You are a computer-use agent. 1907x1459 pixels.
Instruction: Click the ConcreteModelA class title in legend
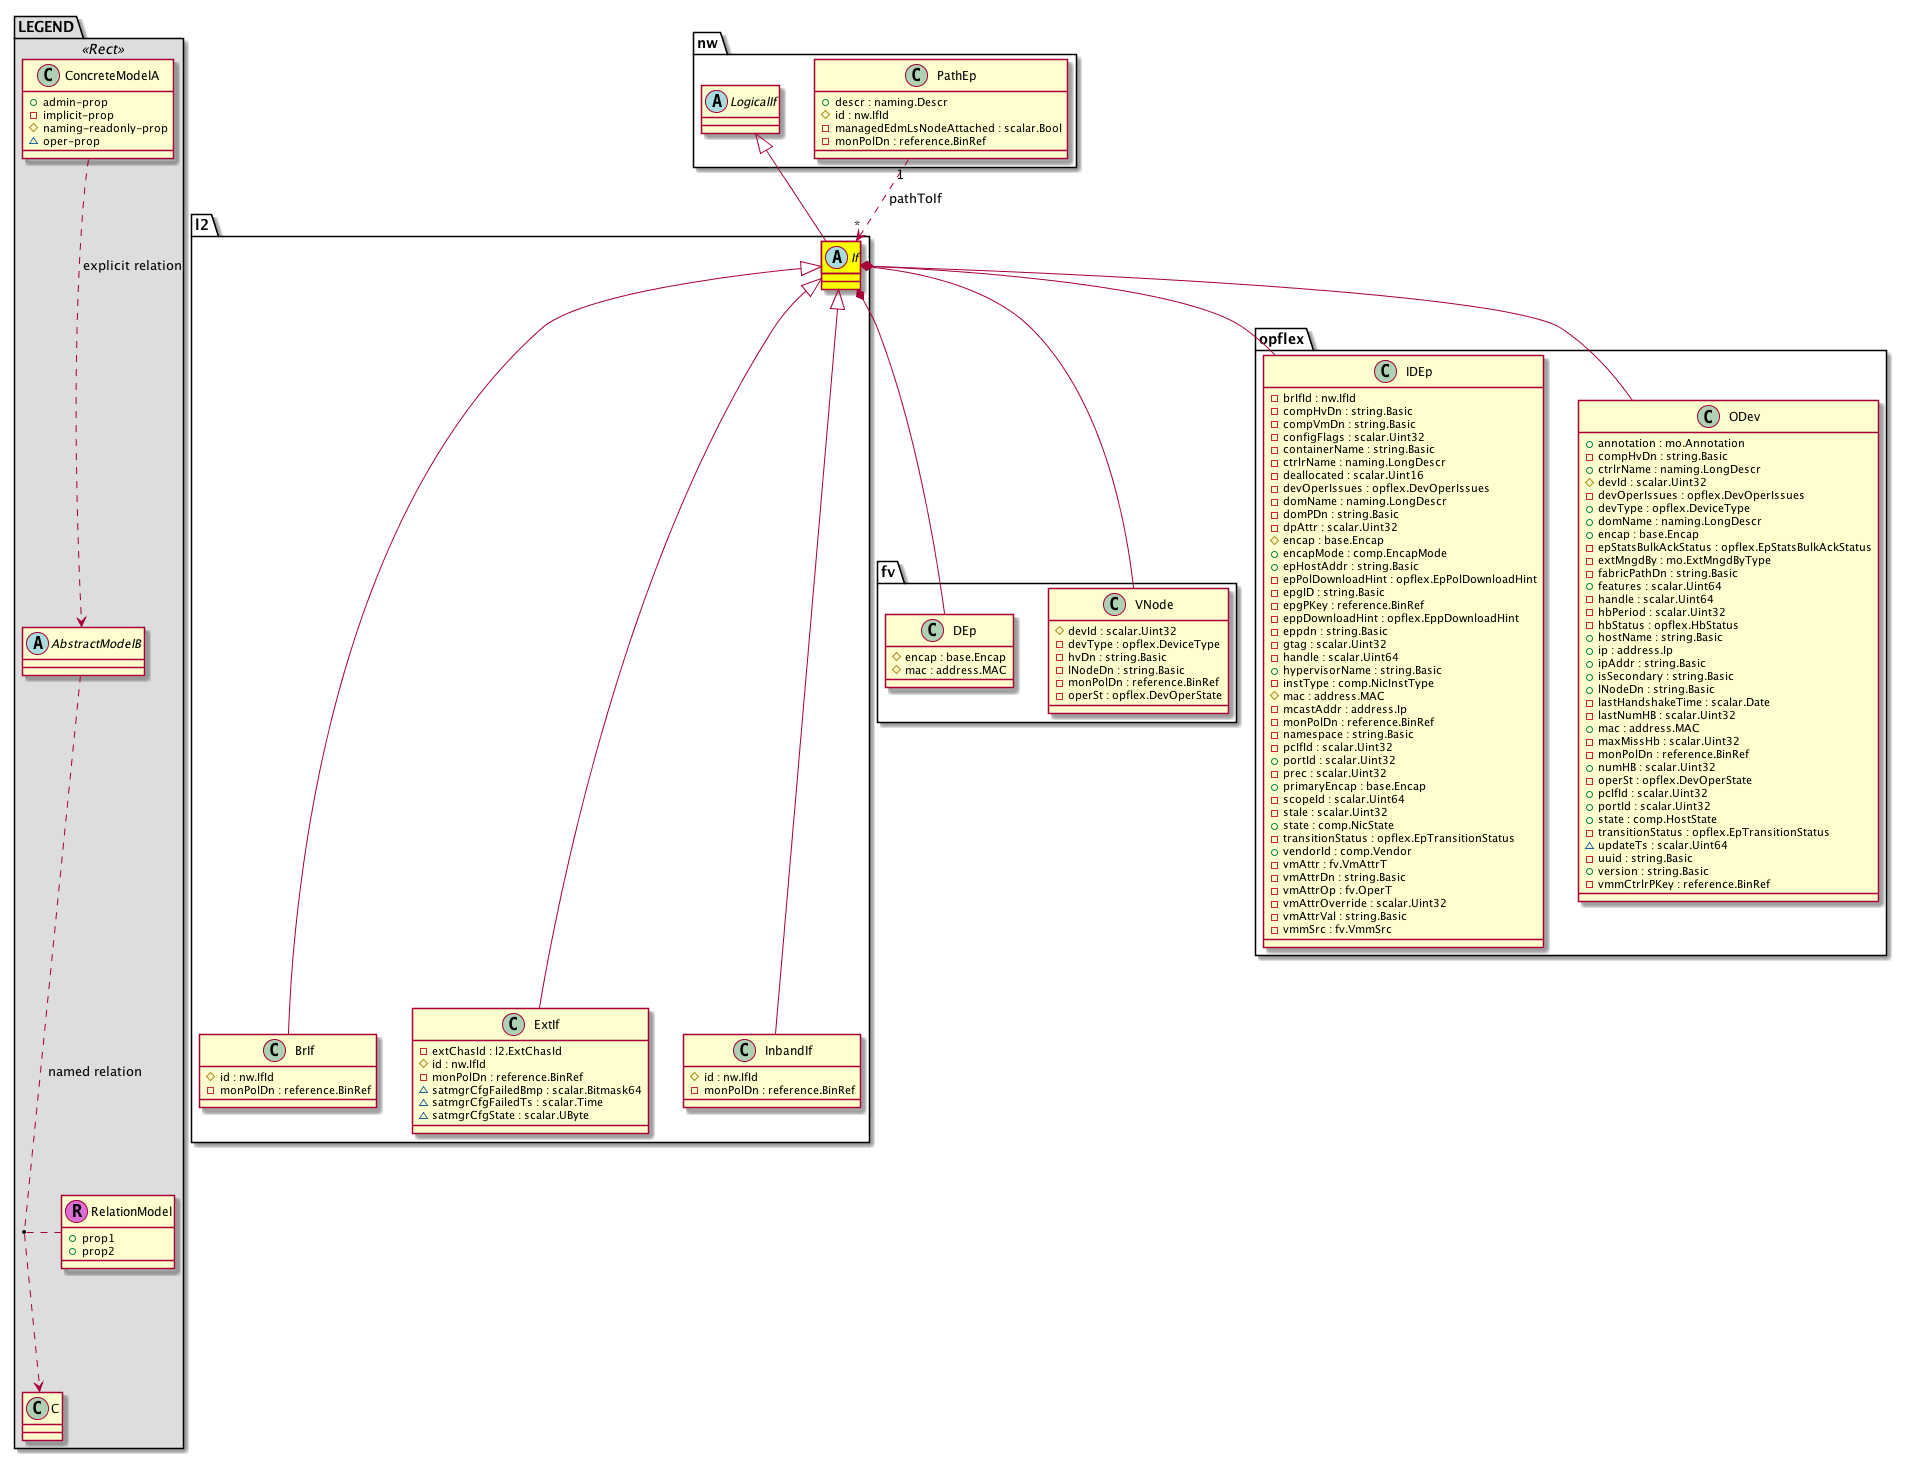click(111, 76)
